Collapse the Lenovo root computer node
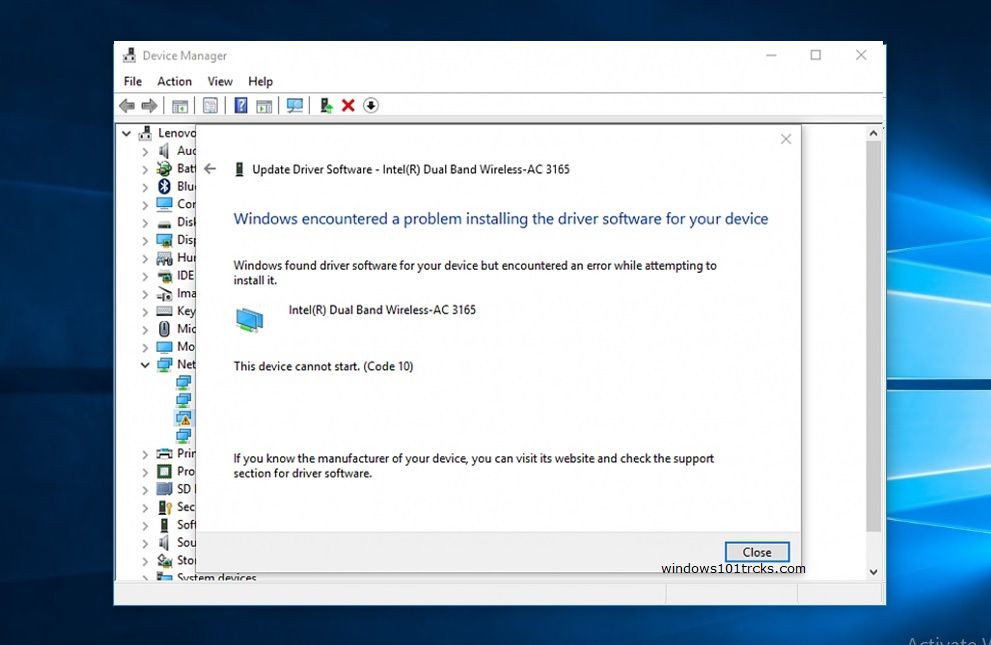The height and width of the screenshot is (645, 991). pyautogui.click(x=126, y=133)
